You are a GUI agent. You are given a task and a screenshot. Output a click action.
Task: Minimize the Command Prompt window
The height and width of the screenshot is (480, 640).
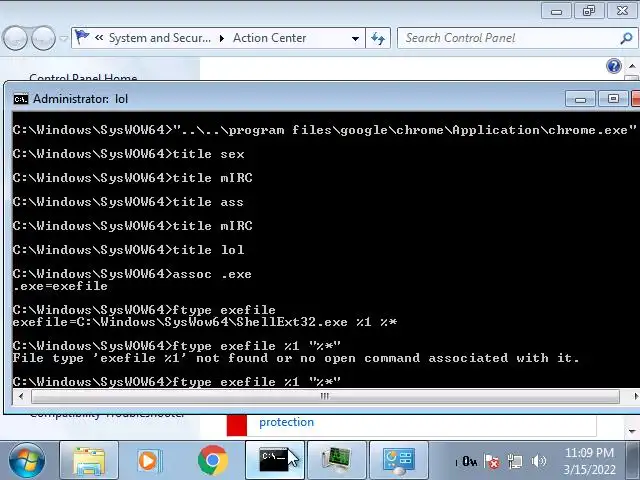[580, 99]
